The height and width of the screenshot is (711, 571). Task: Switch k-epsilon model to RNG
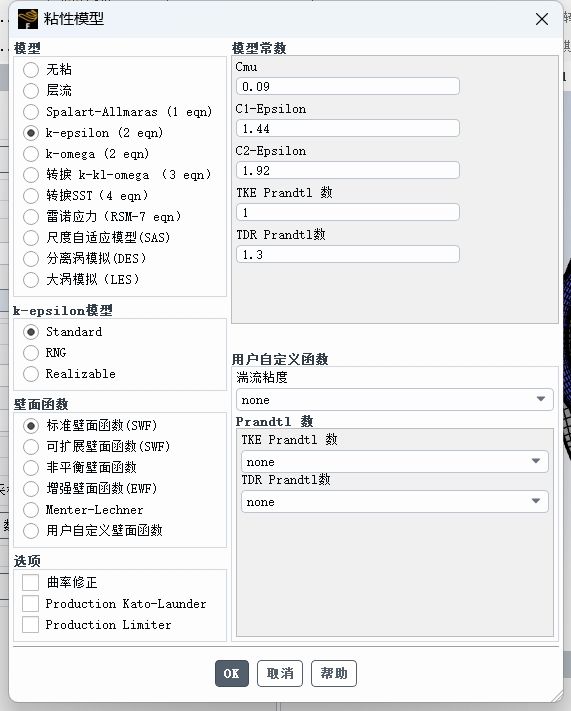pyautogui.click(x=31, y=353)
